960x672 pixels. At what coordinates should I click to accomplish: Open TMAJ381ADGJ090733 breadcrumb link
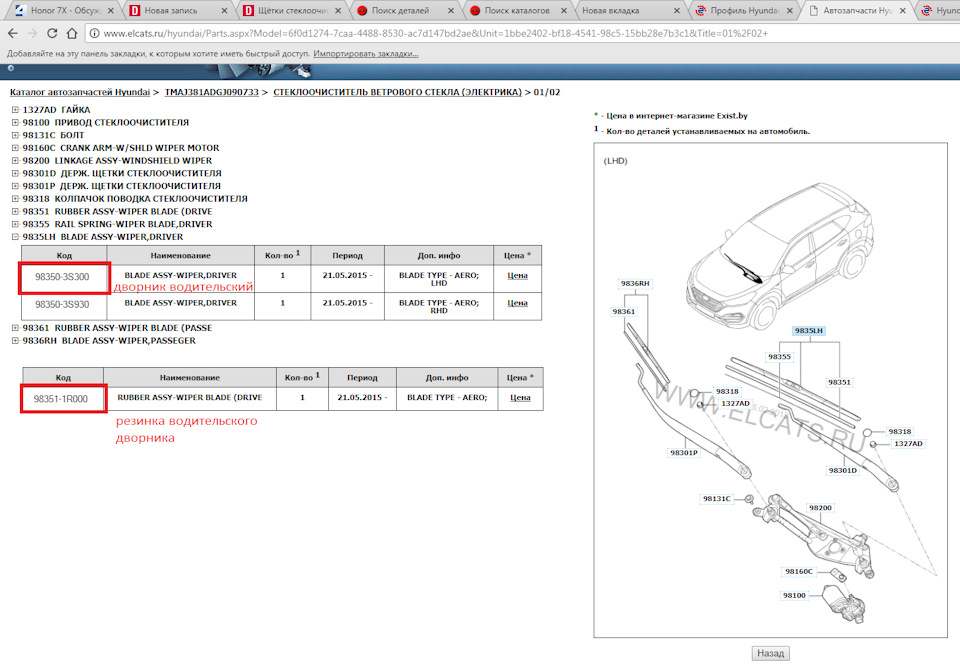point(211,92)
